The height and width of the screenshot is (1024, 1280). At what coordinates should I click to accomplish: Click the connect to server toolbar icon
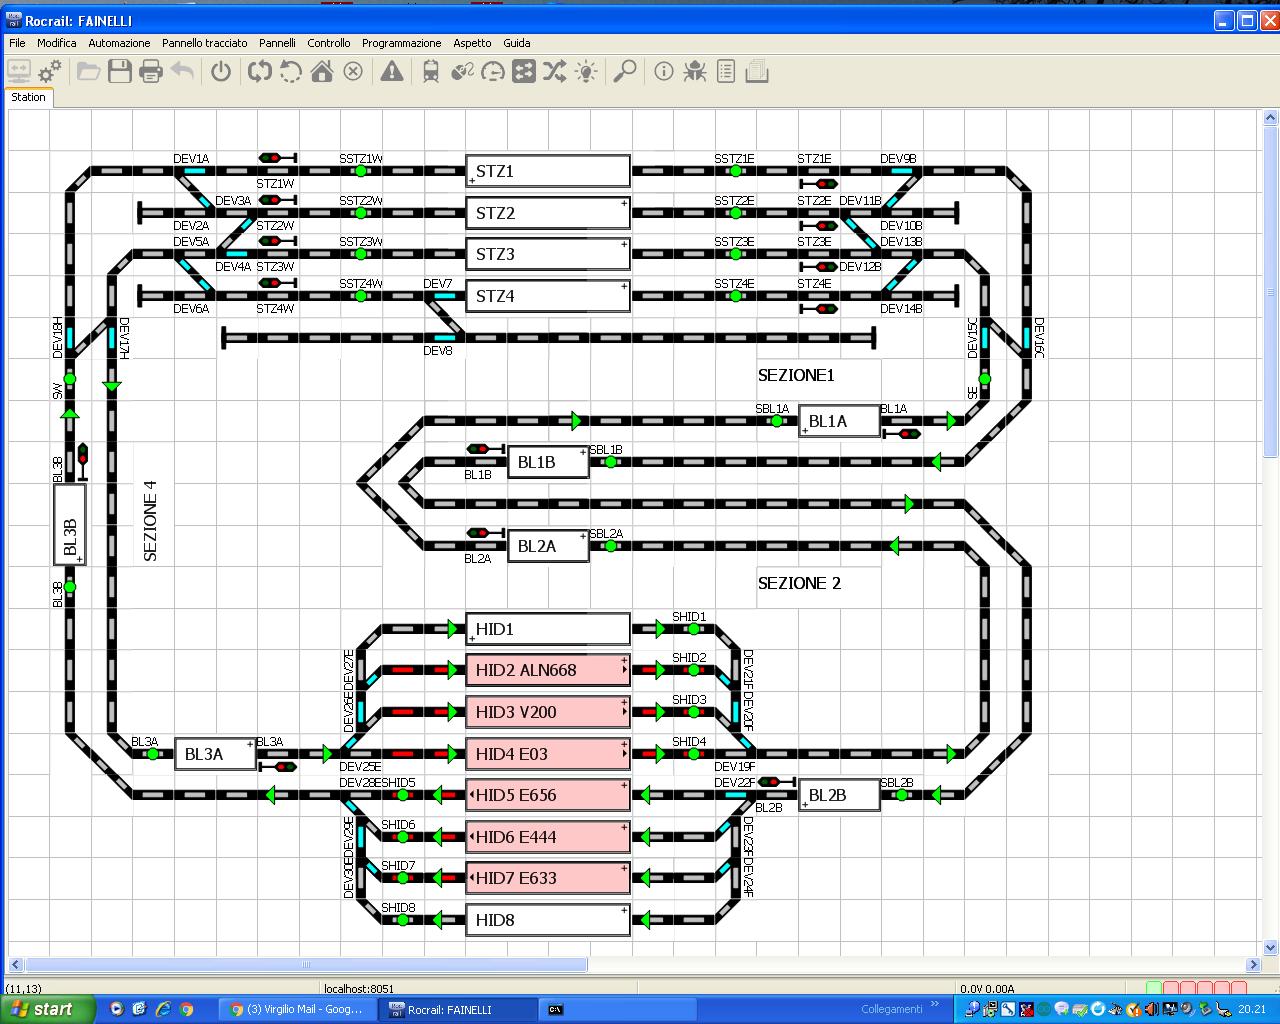19,71
